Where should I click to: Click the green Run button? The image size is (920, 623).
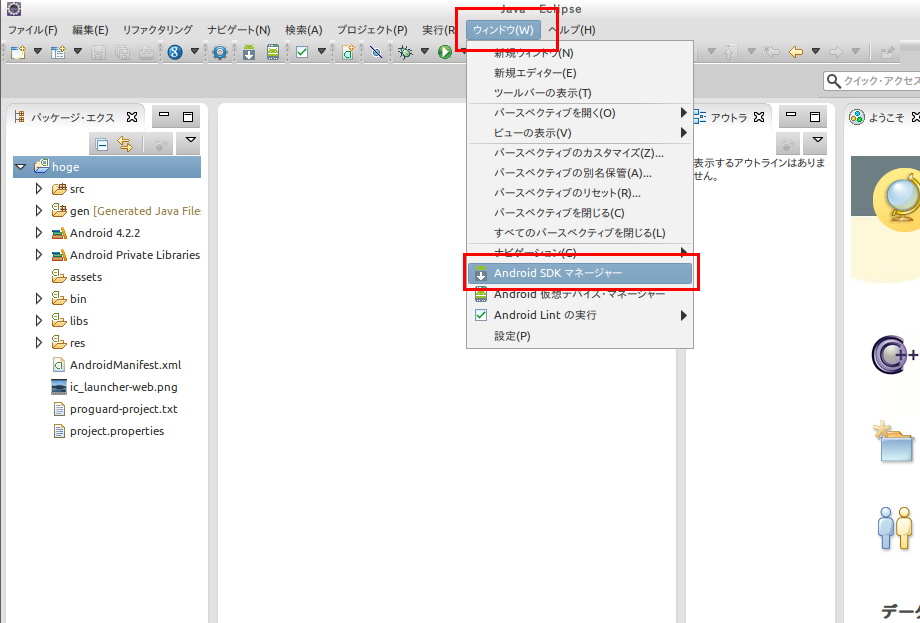point(445,52)
